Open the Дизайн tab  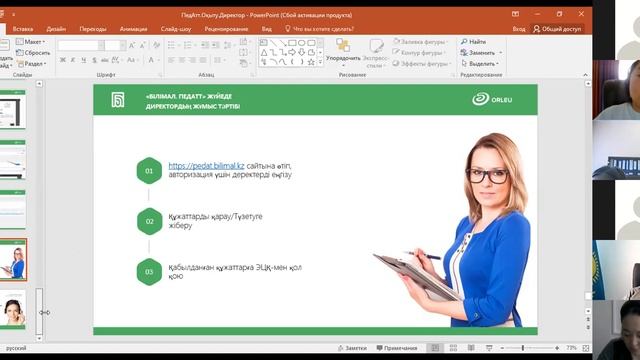(x=56, y=29)
